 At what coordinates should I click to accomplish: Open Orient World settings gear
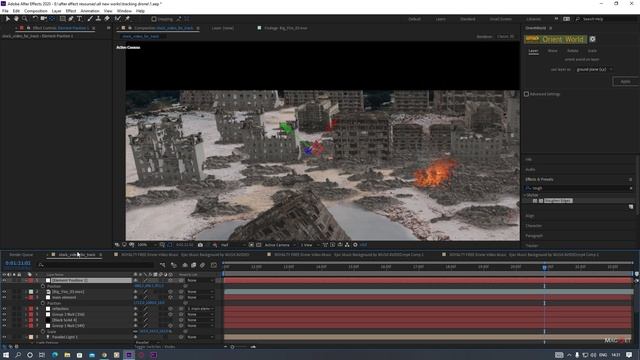tap(592, 39)
